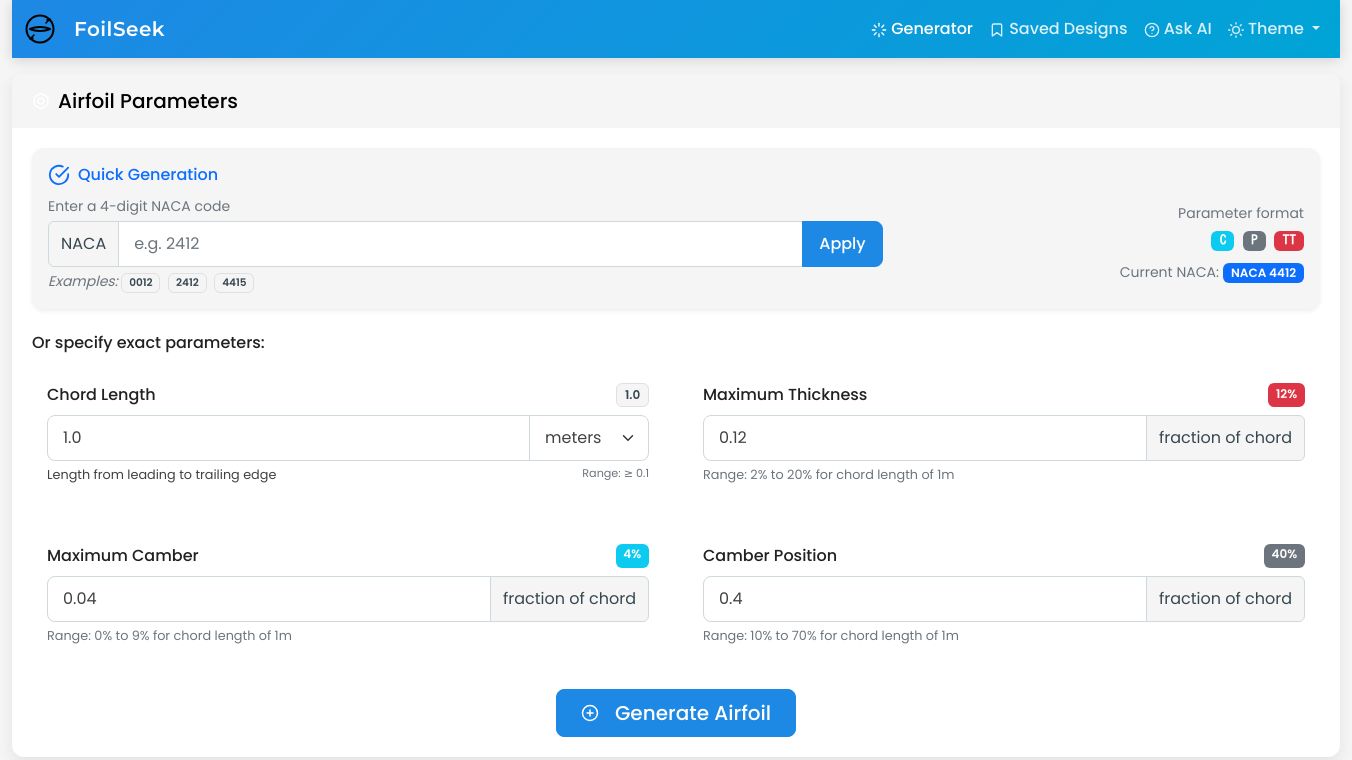Click the Quick Generation checkmark icon
This screenshot has height=760, width=1352.
[x=59, y=175]
